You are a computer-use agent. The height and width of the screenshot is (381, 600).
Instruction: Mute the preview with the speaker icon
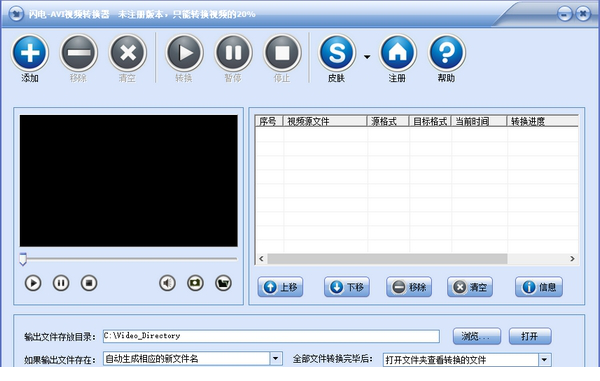pyautogui.click(x=167, y=283)
